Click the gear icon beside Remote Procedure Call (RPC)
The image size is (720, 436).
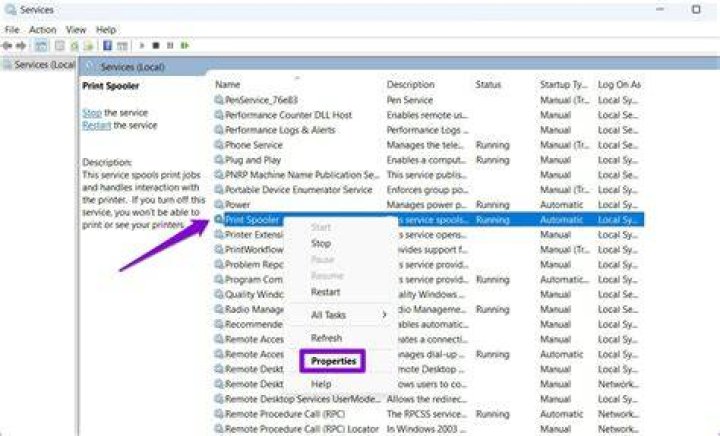coord(219,414)
